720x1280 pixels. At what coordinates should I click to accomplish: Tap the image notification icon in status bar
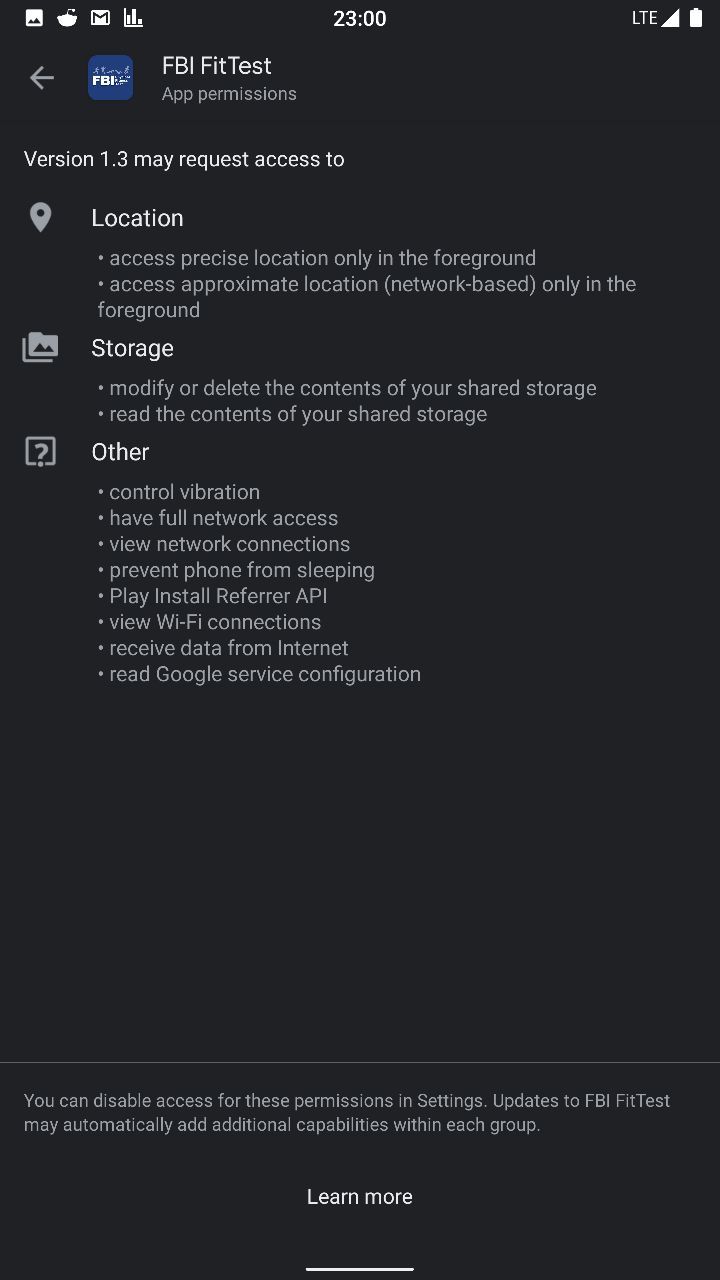click(x=34, y=18)
